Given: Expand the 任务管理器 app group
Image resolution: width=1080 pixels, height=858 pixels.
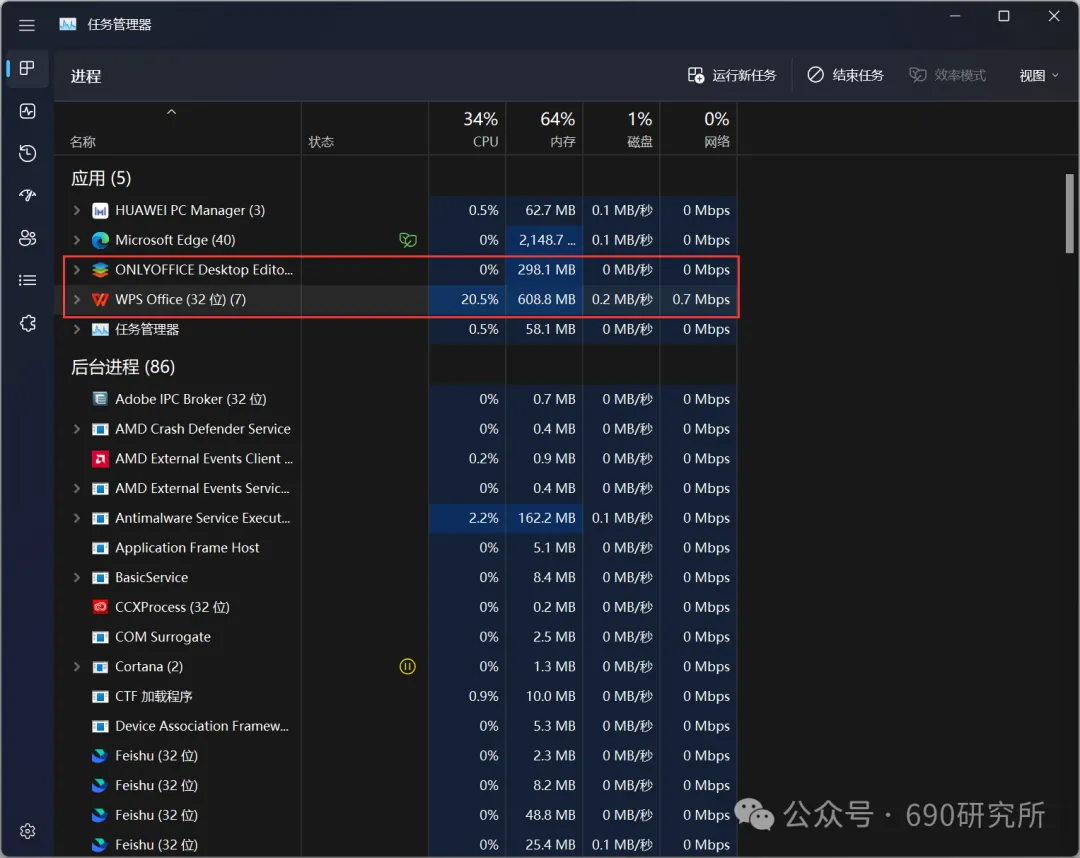Looking at the screenshot, I should pyautogui.click(x=76, y=330).
